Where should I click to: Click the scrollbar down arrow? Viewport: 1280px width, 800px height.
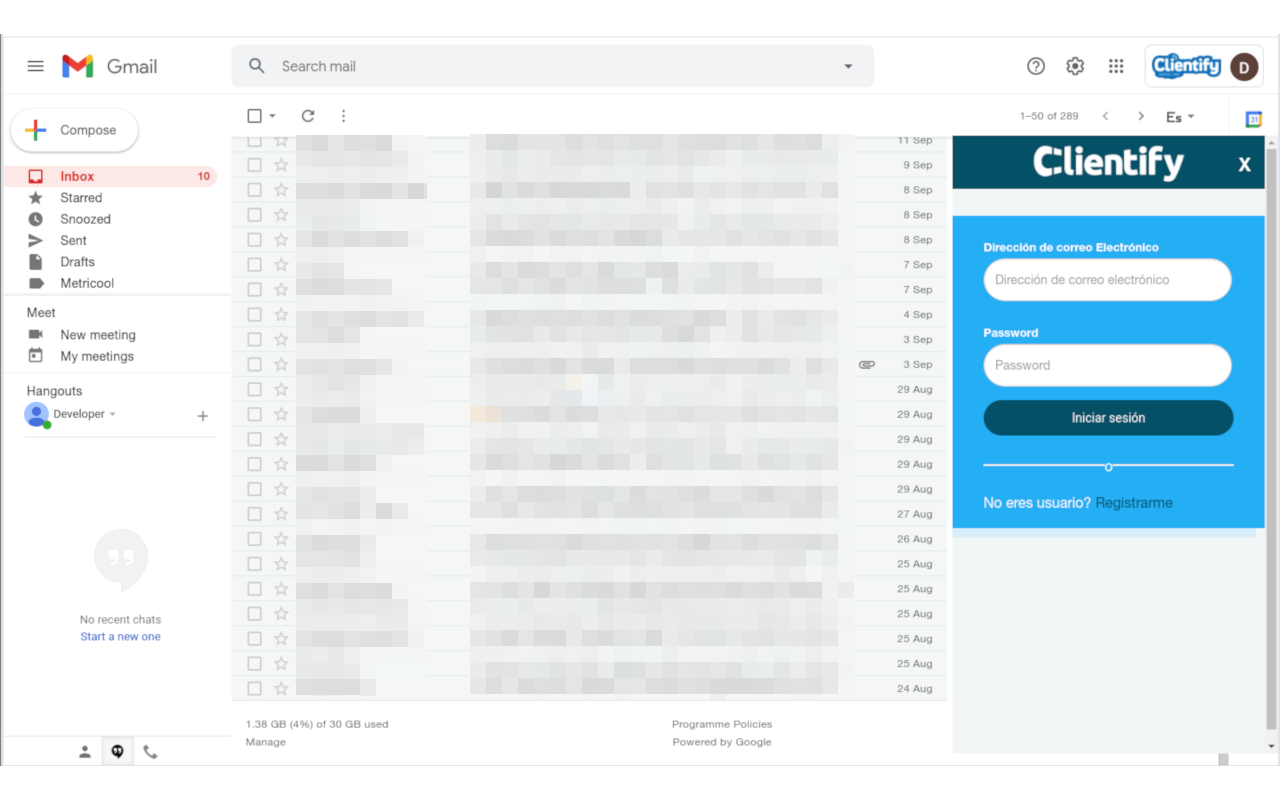click(x=1272, y=746)
